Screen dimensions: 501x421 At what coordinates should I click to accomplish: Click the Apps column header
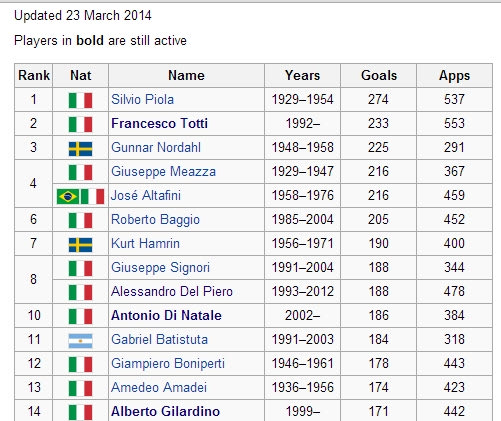pyautogui.click(x=454, y=75)
